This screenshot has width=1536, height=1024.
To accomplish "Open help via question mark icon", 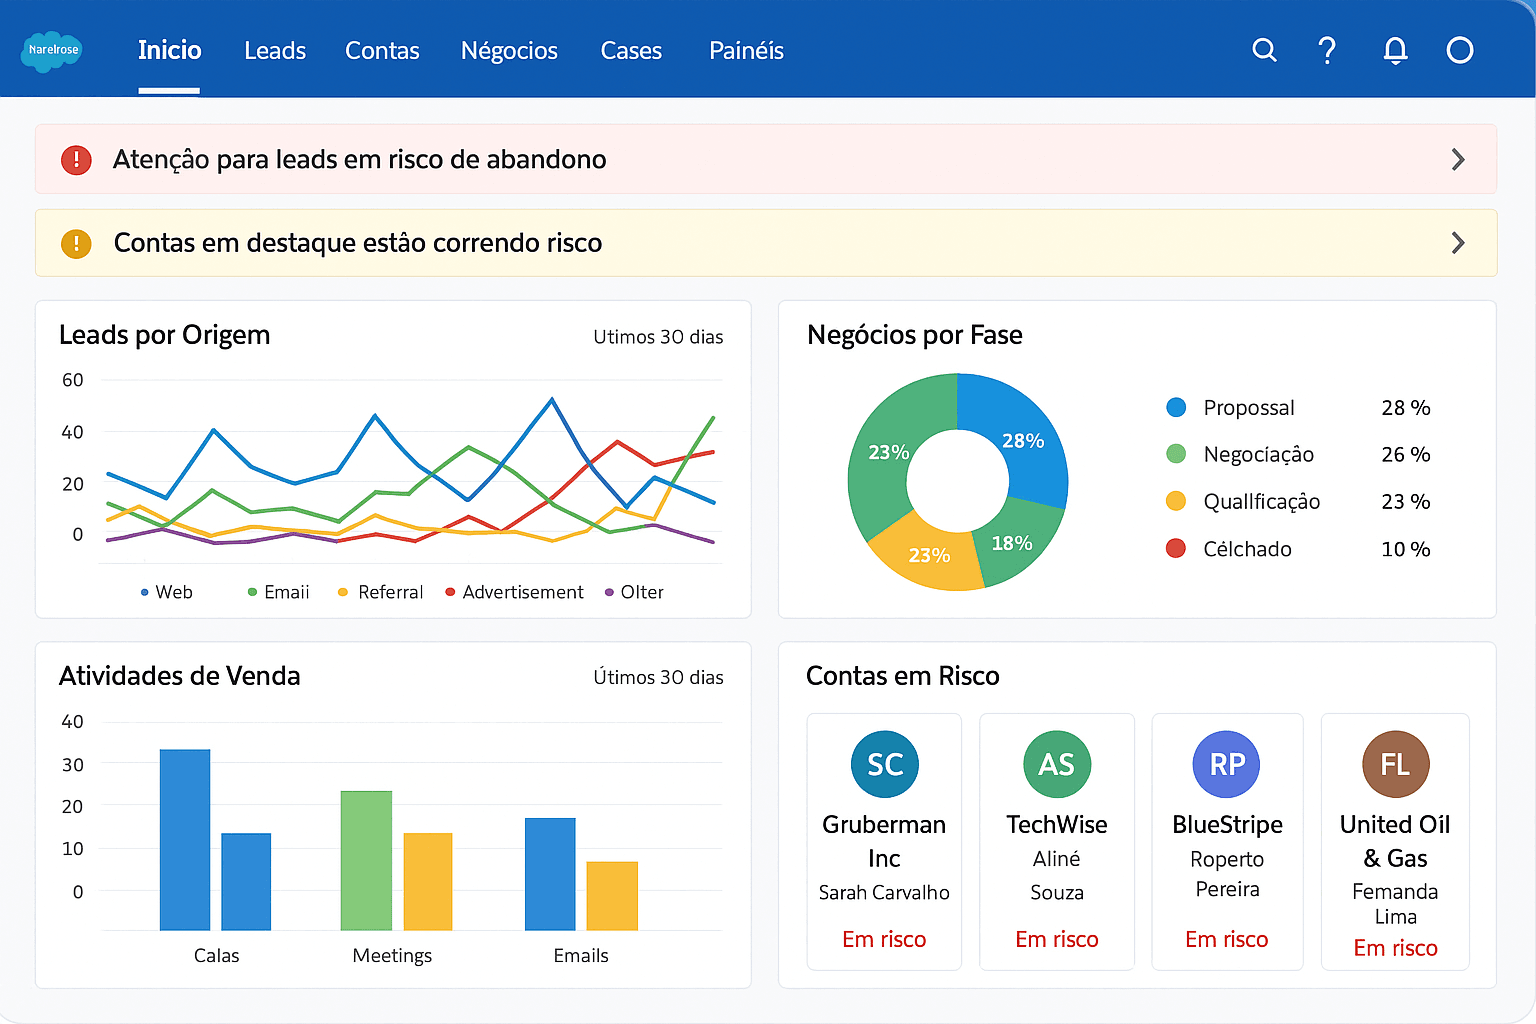I will [x=1327, y=50].
